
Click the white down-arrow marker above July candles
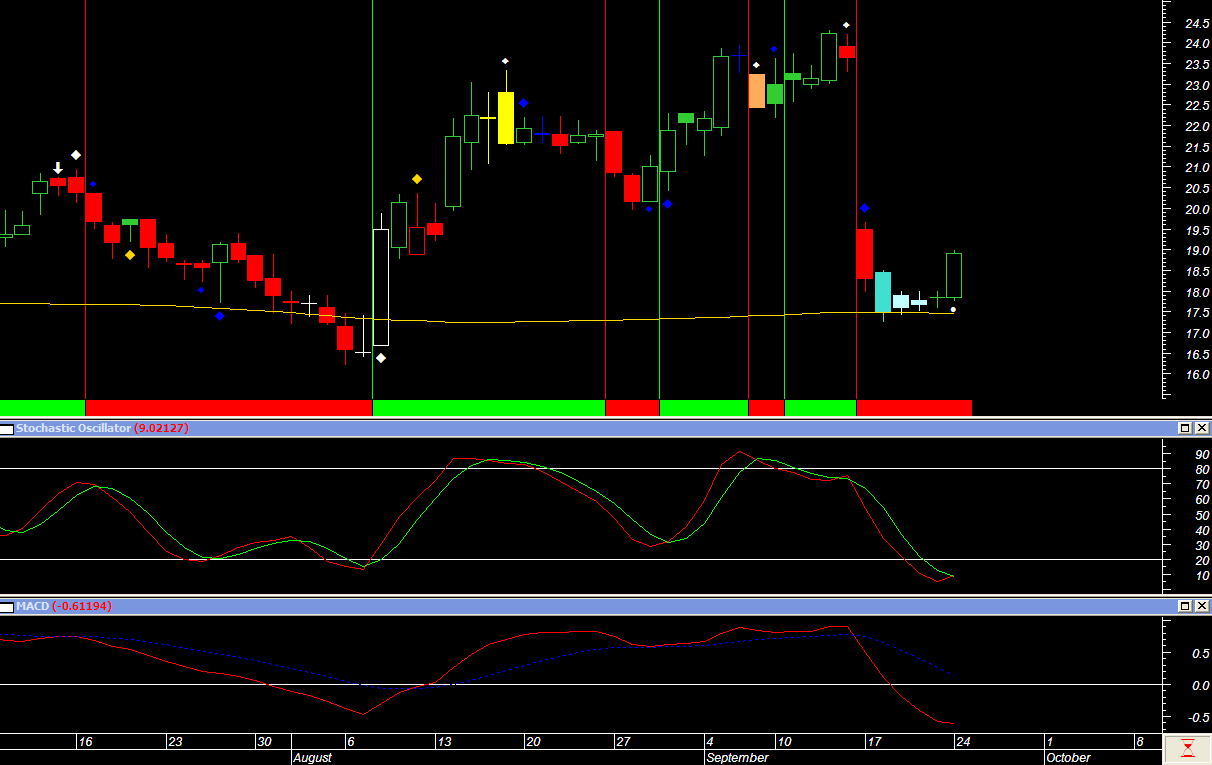pyautogui.click(x=58, y=168)
